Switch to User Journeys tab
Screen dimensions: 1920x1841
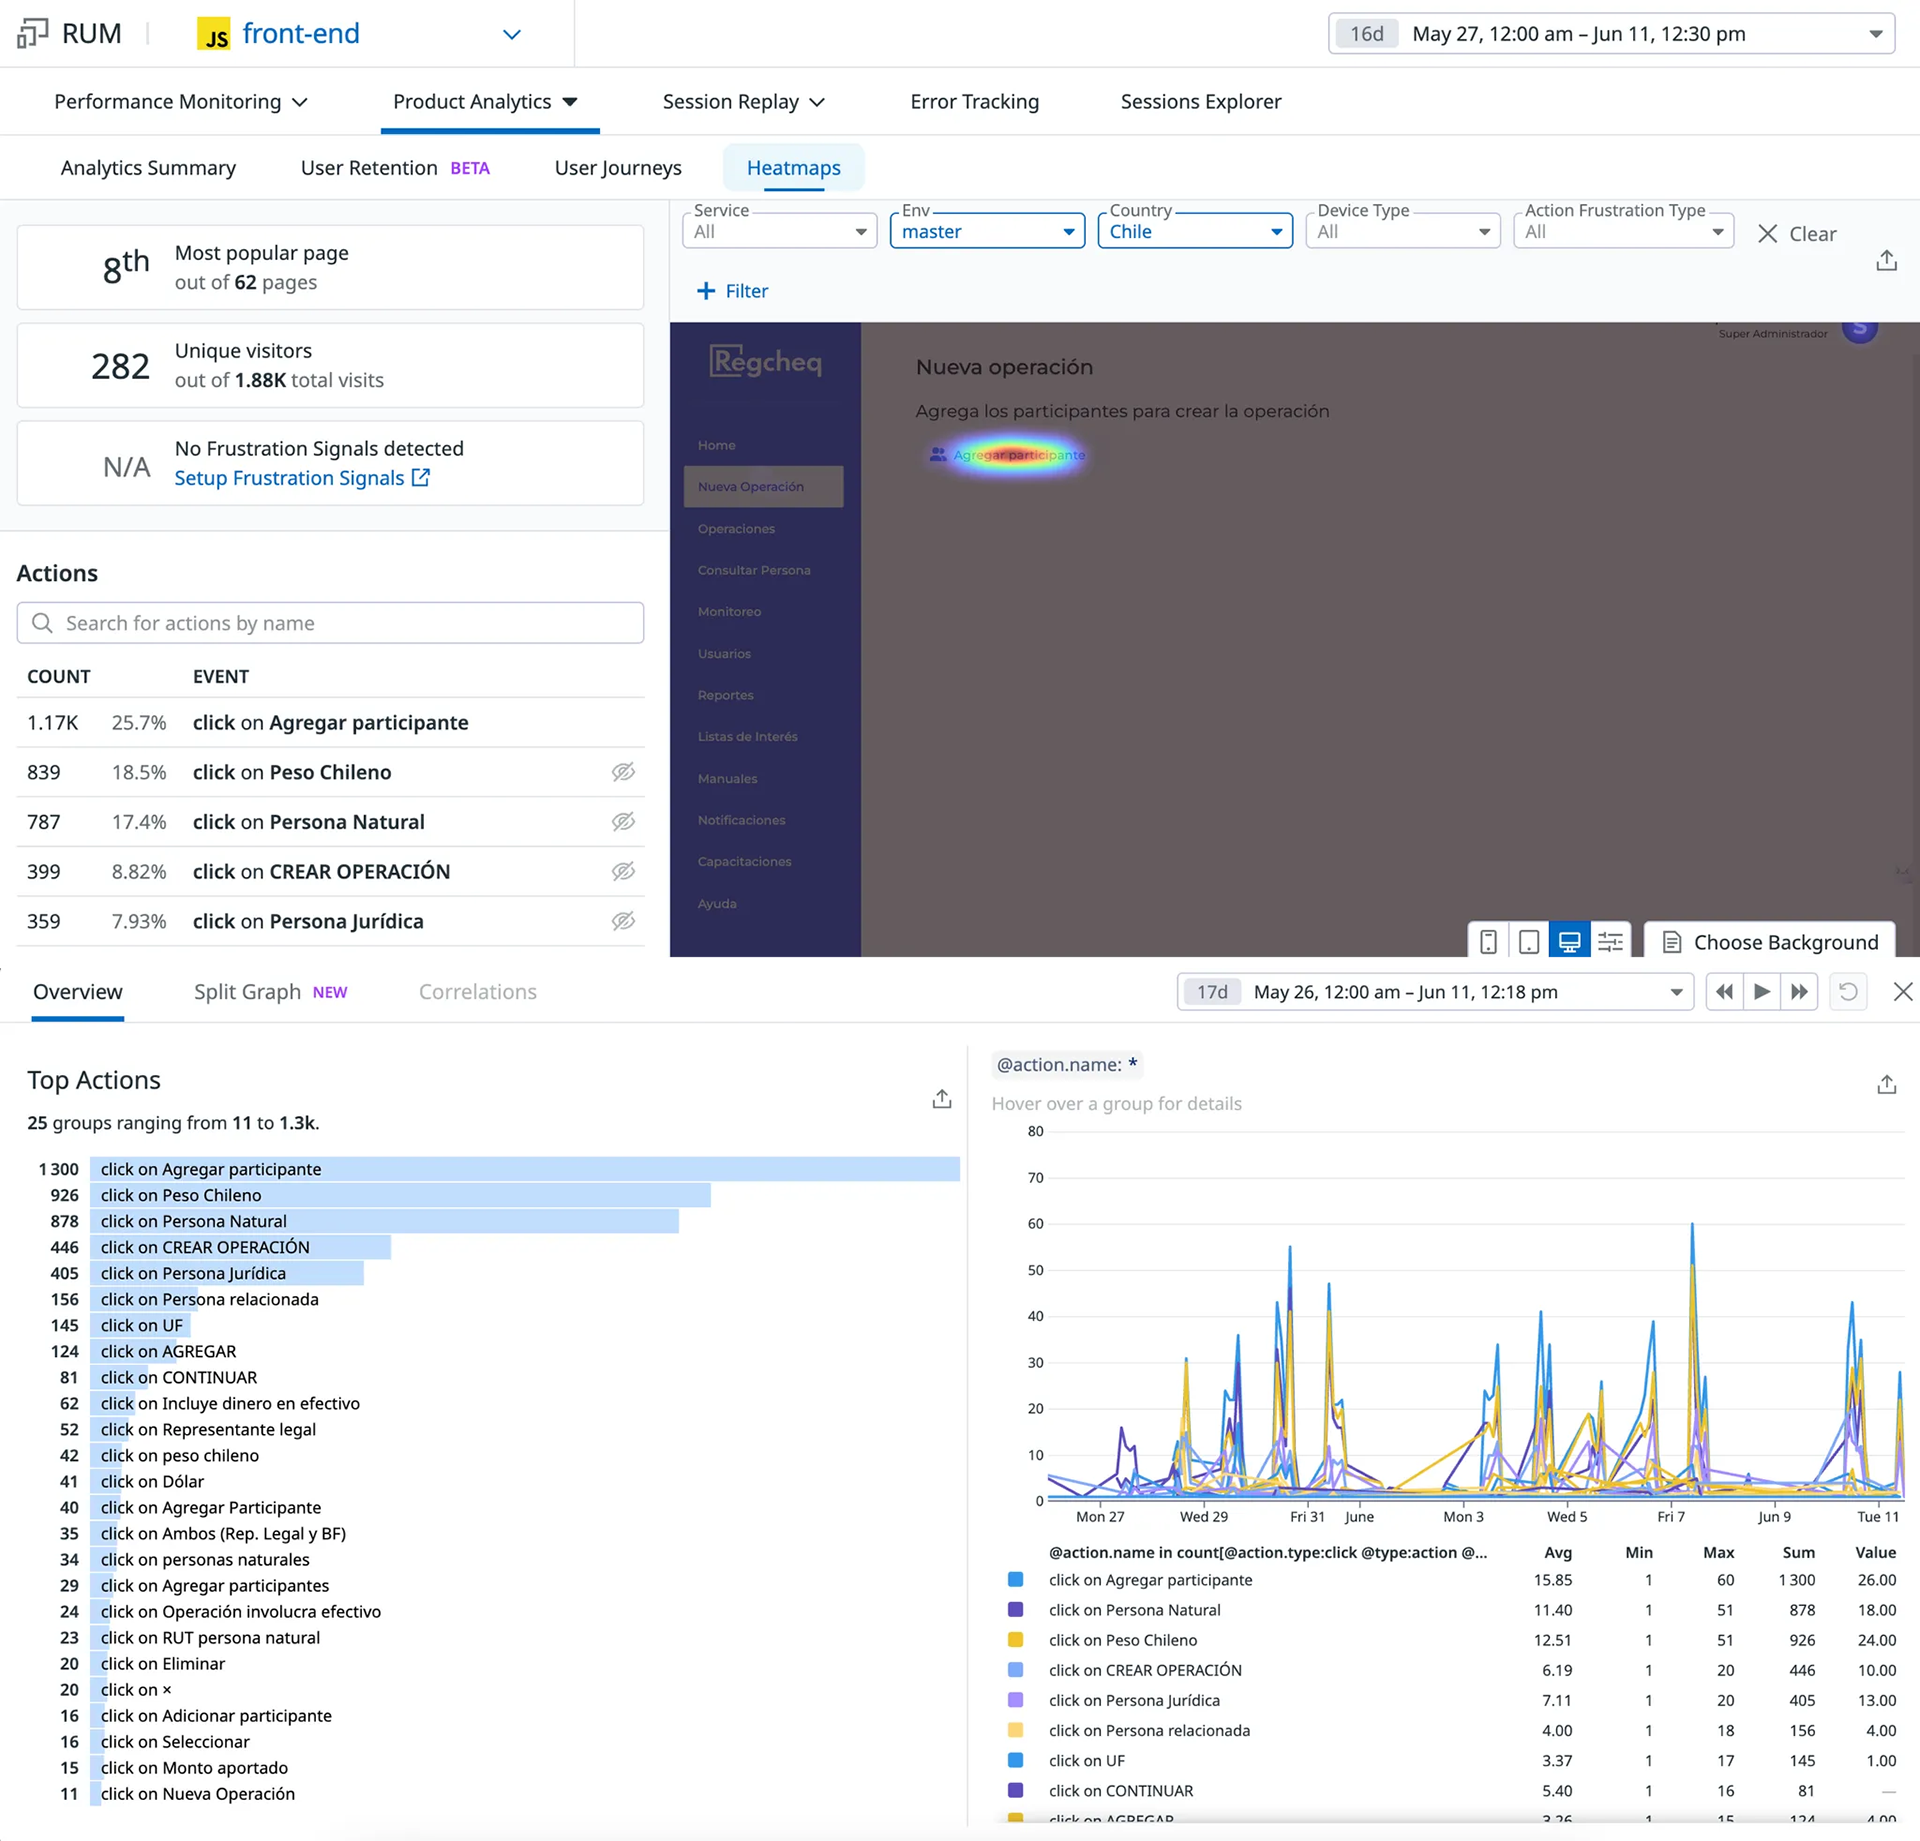618,168
